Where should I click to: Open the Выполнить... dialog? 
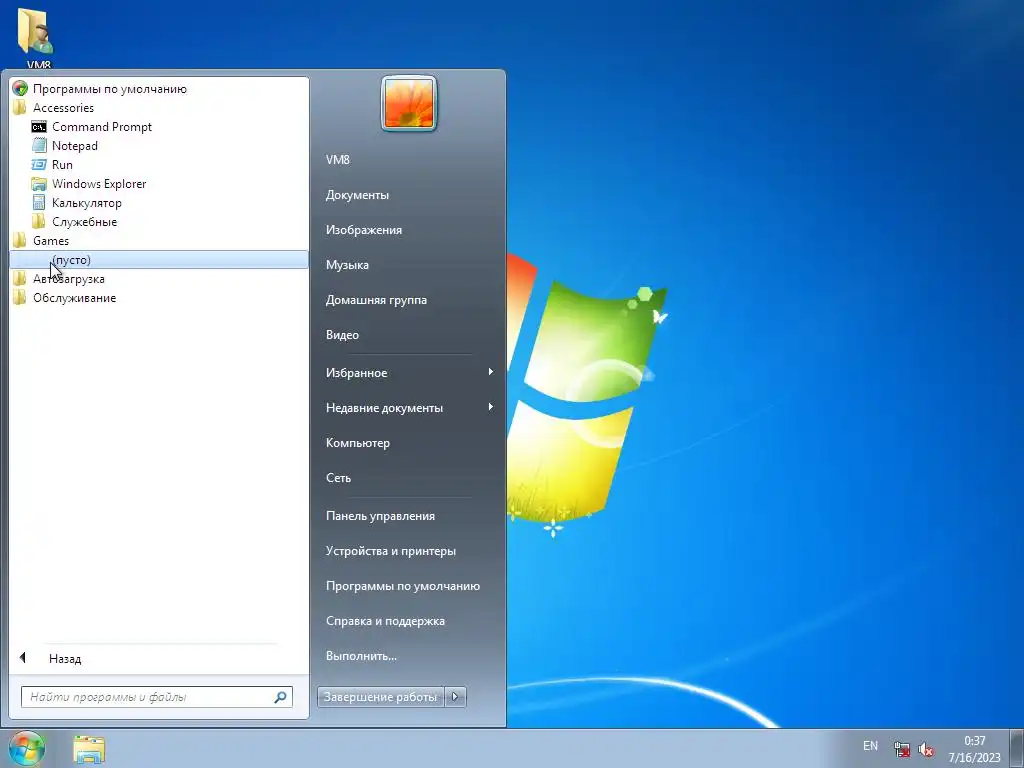pyautogui.click(x=361, y=656)
